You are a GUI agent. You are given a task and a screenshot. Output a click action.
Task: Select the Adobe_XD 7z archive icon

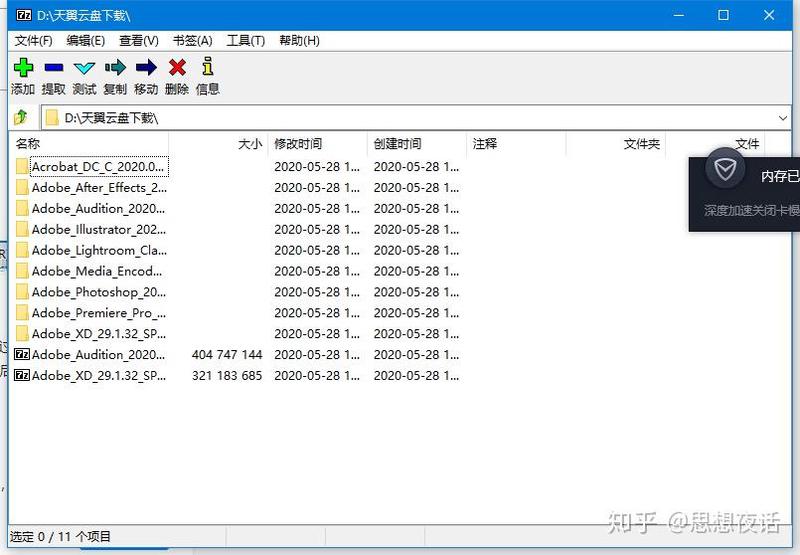pos(22,375)
